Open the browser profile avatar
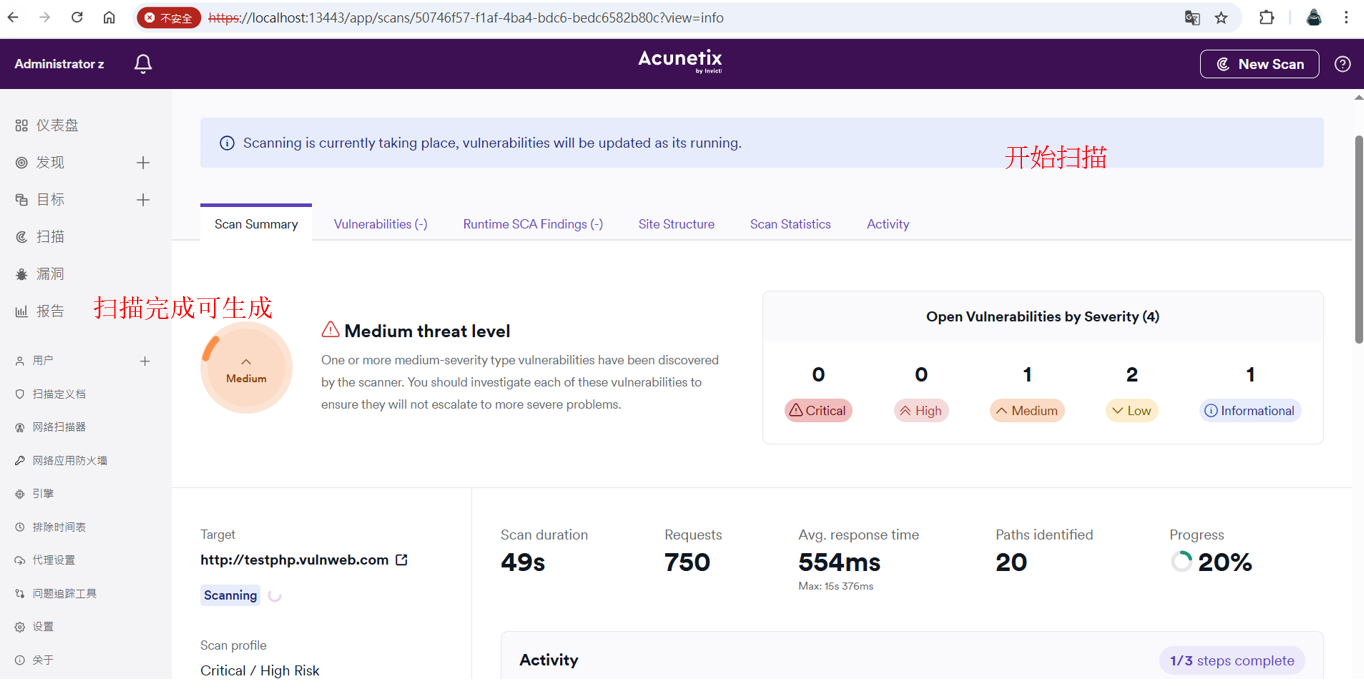The width and height of the screenshot is (1364, 700). 1314,18
